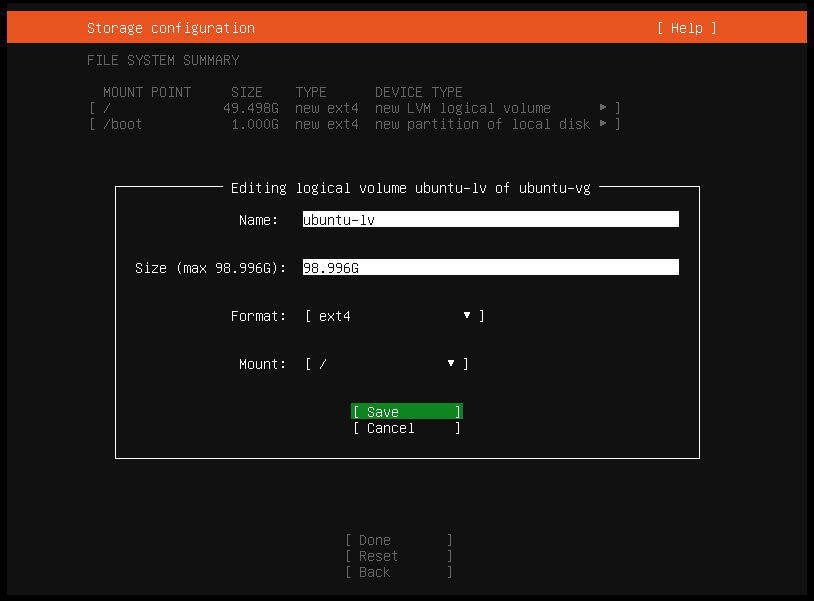Click the dialog title Editing logical volume
Viewport: 814px width, 601px height.
pyautogui.click(x=411, y=188)
